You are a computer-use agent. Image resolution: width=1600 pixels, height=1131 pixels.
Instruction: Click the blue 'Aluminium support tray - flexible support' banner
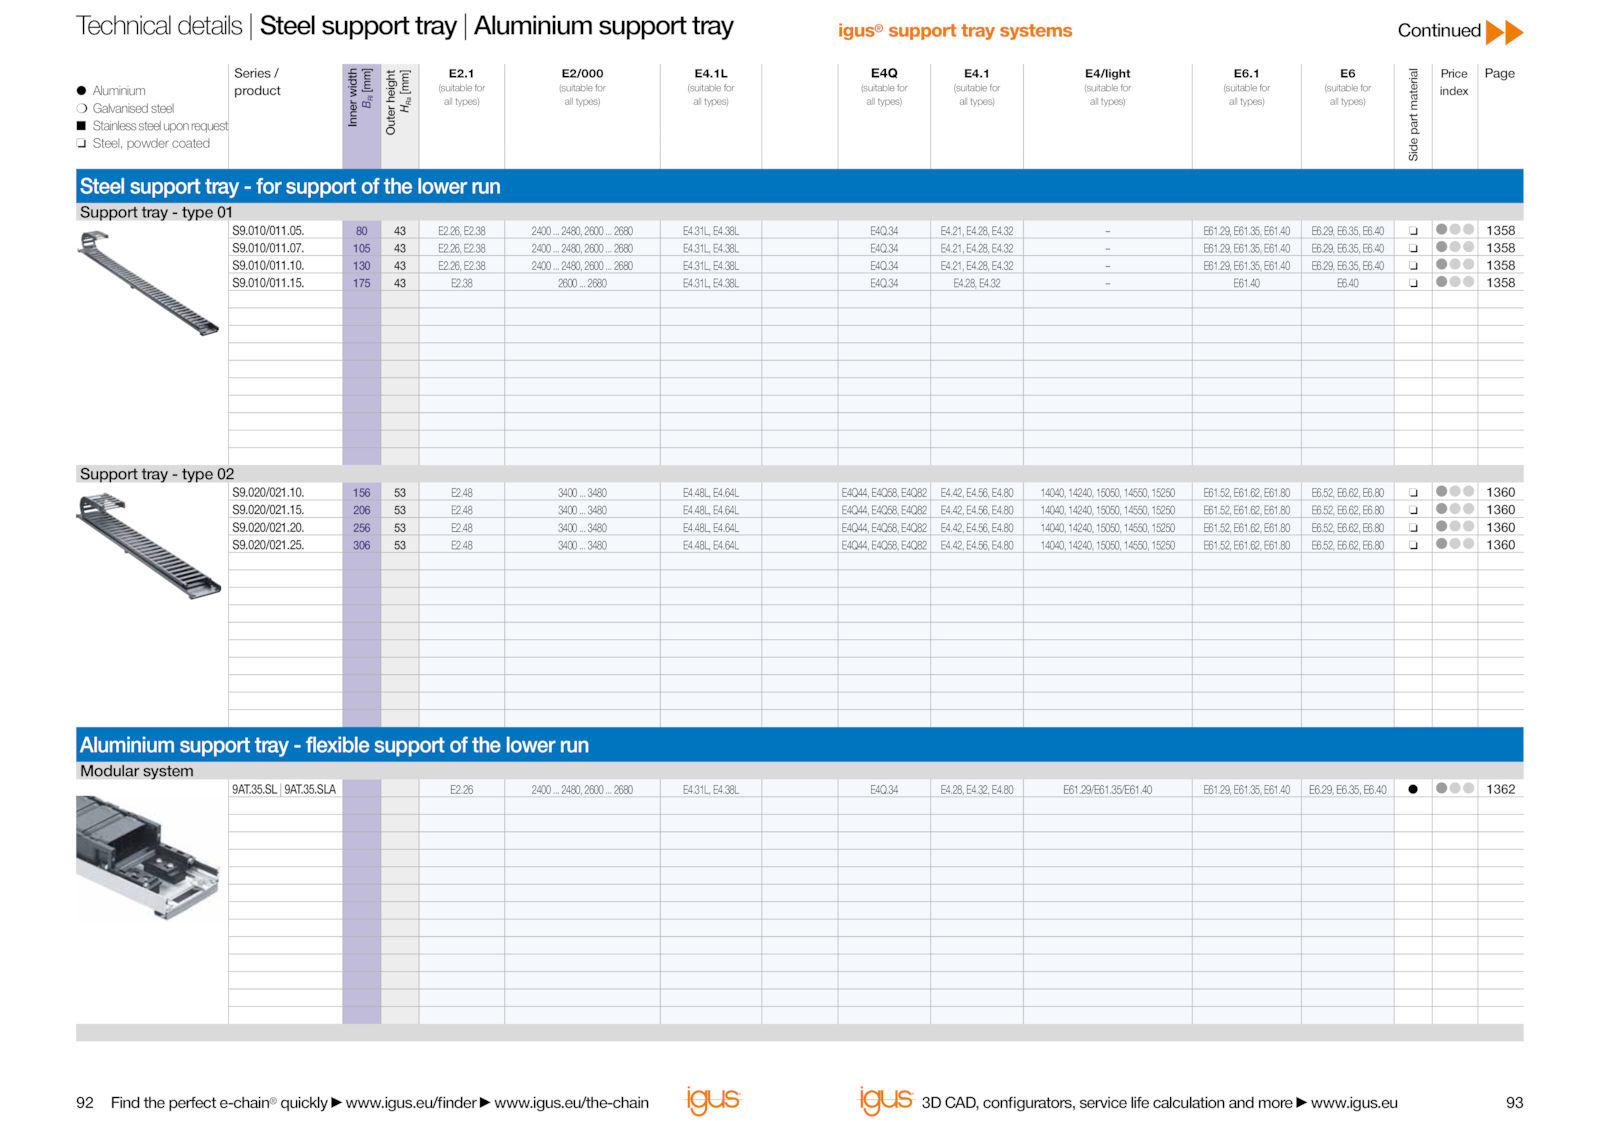[x=799, y=745]
